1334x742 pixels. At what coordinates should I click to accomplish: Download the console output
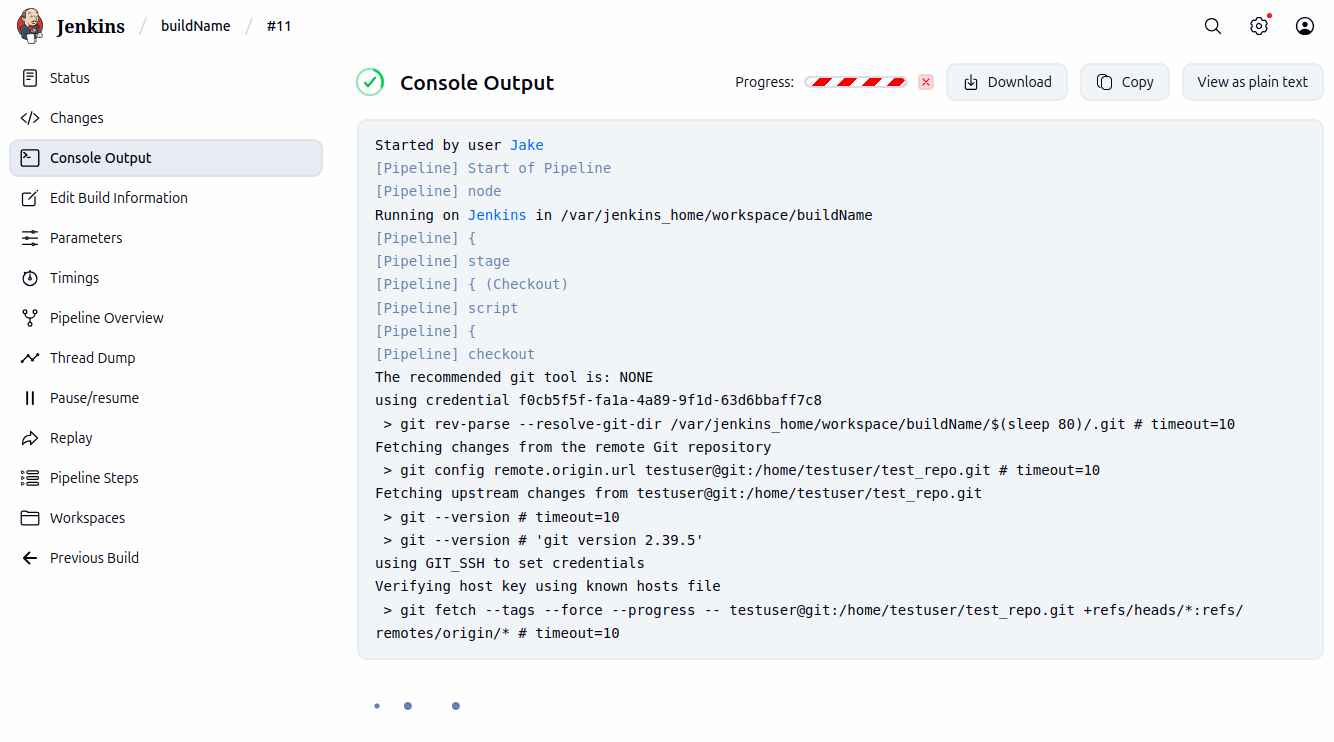tap(1007, 82)
